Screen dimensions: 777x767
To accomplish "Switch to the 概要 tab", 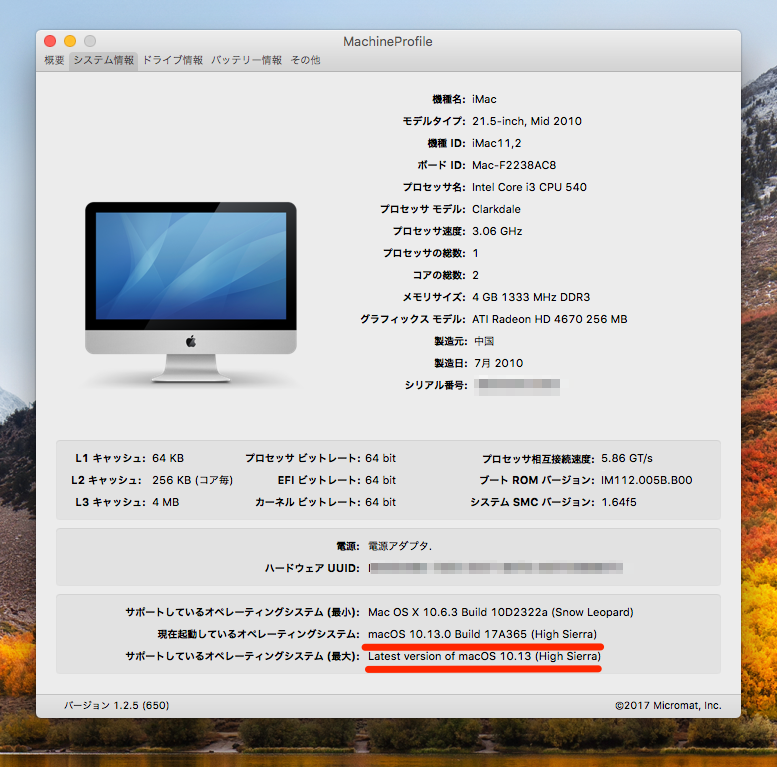I will point(54,60).
